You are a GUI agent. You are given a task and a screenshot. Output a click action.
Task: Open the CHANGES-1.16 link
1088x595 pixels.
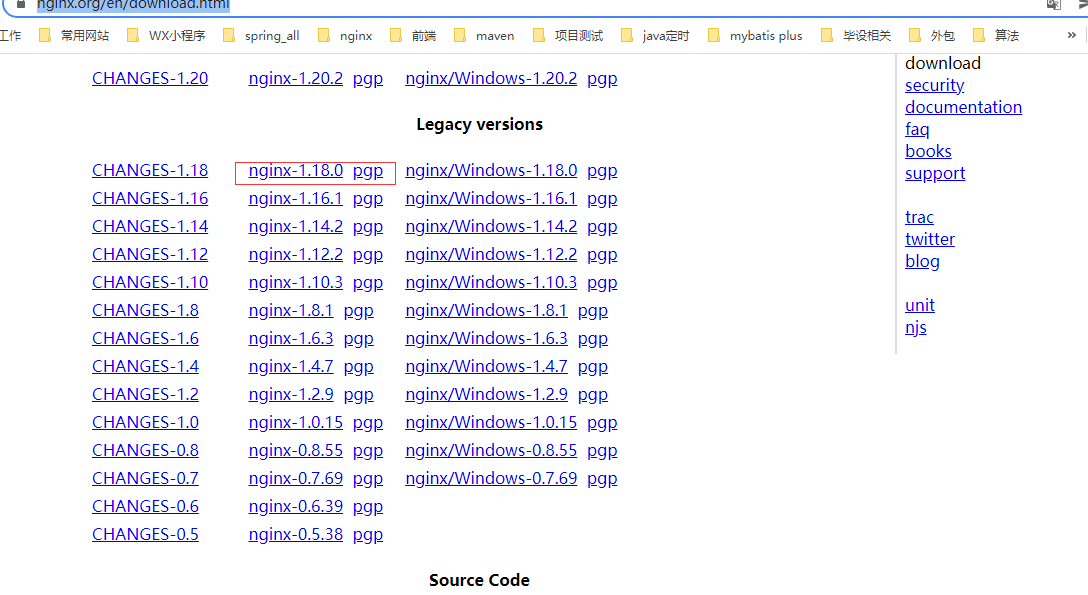[150, 198]
